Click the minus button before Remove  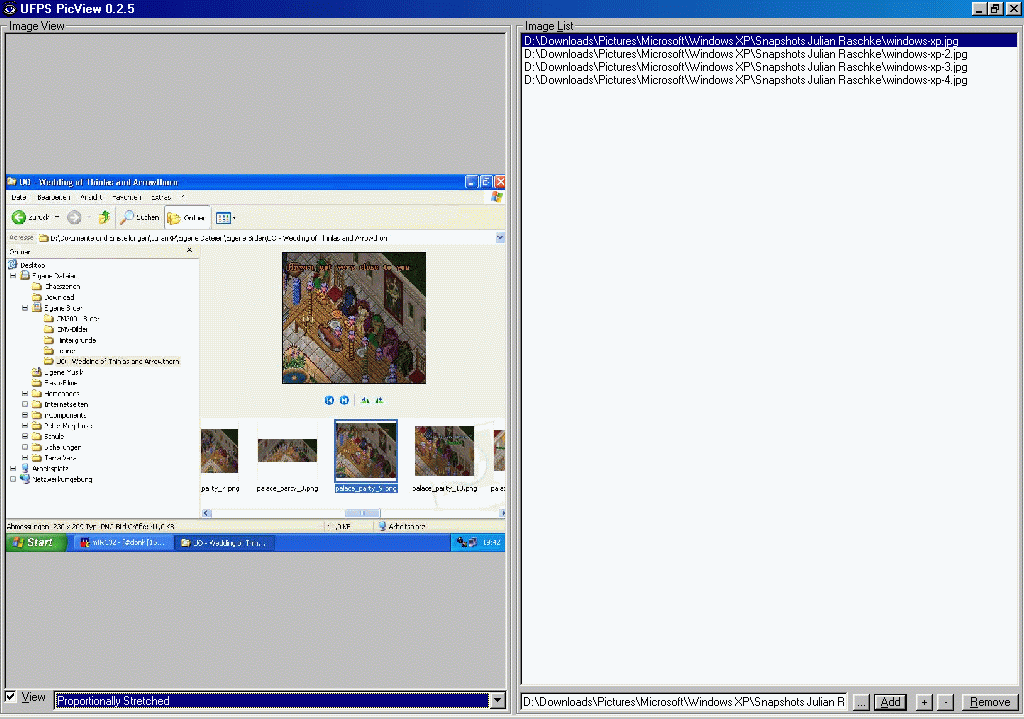click(945, 703)
